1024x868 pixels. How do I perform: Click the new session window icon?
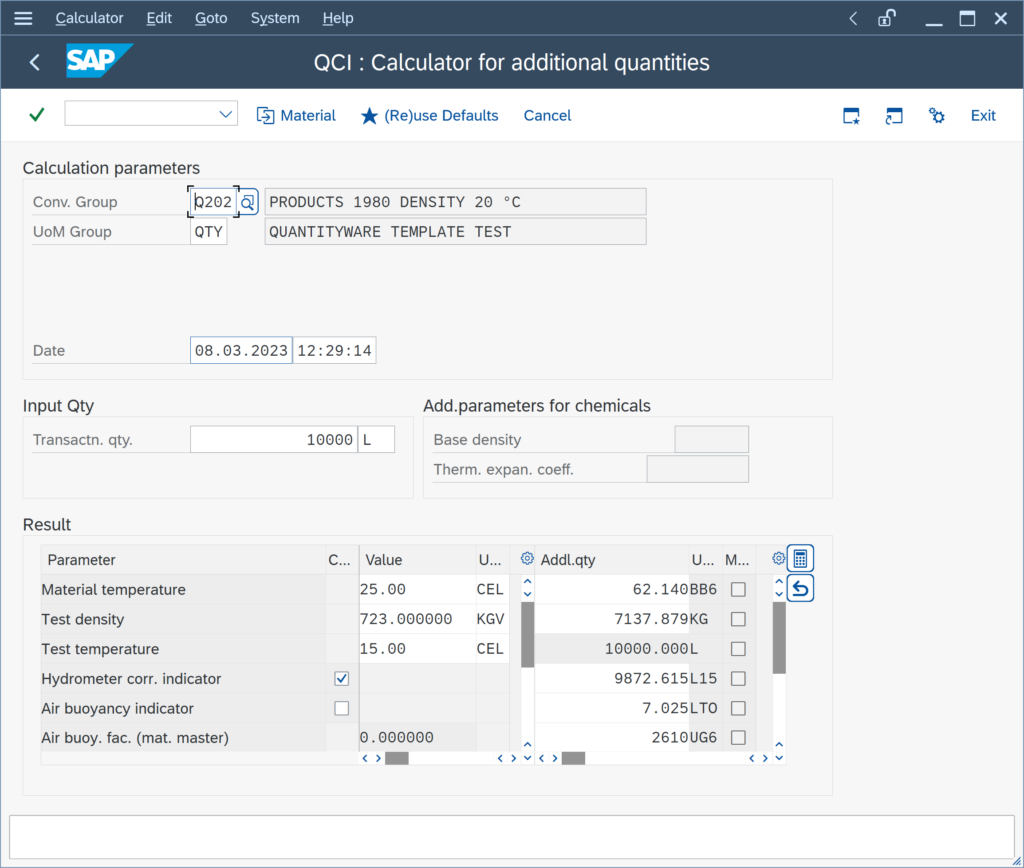coord(894,116)
